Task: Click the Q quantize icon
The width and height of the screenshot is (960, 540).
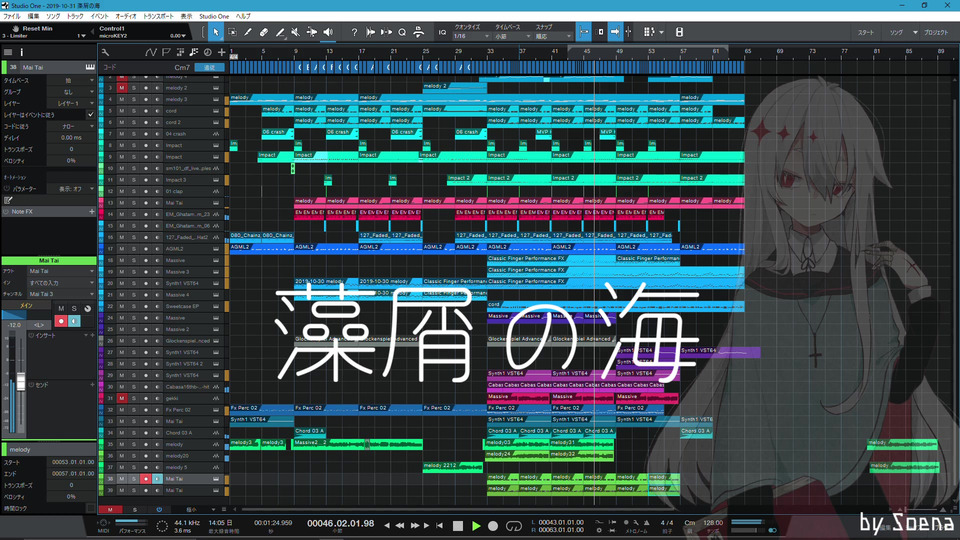Action: pos(402,32)
